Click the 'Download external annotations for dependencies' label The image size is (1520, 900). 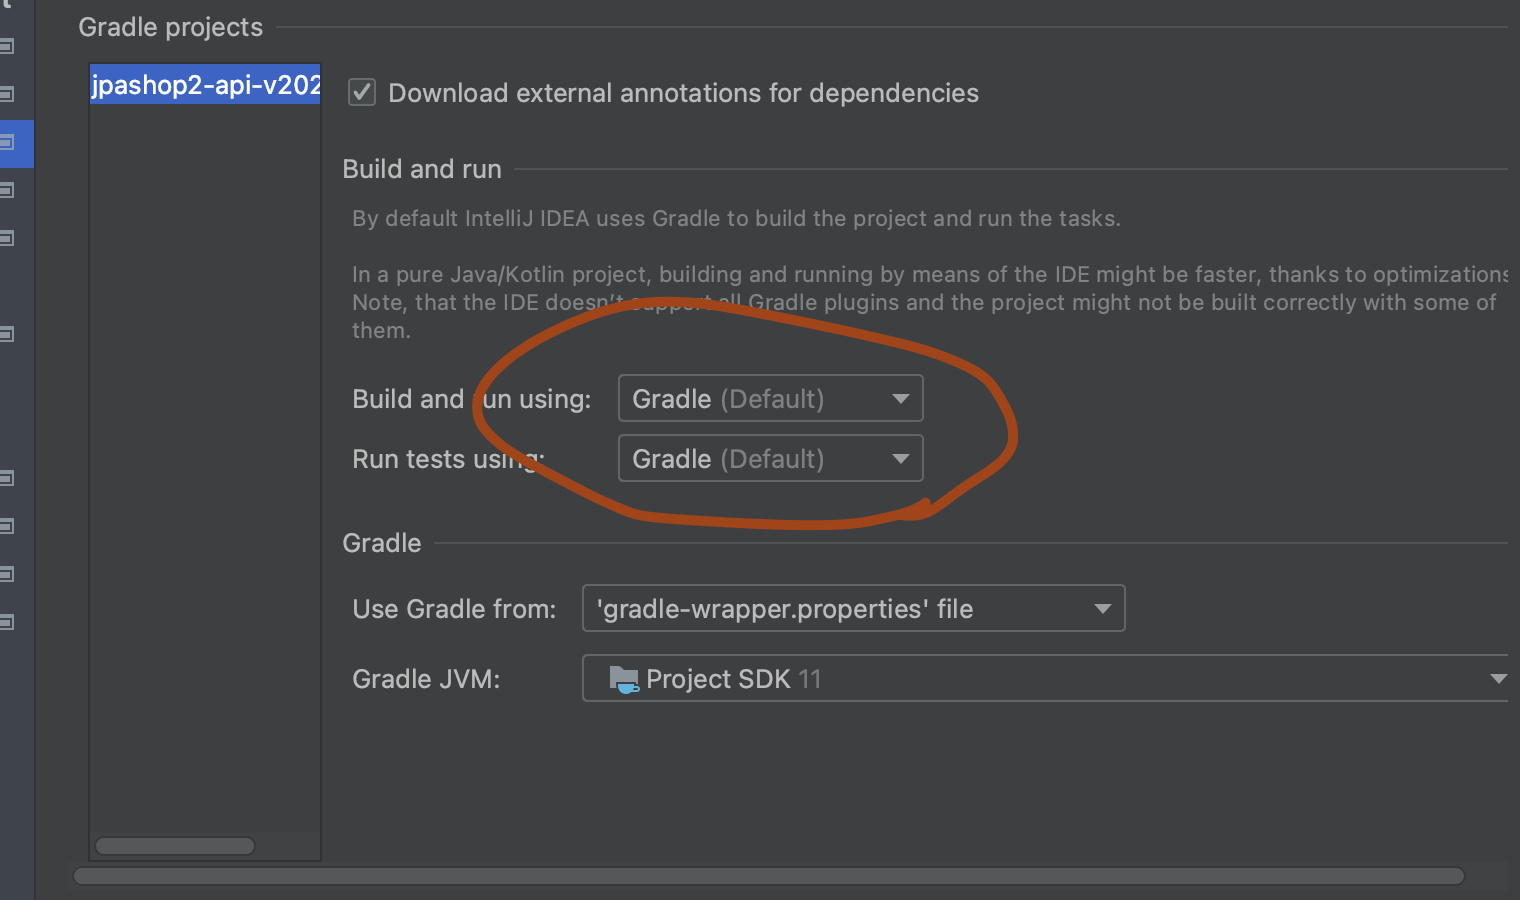[x=683, y=93]
